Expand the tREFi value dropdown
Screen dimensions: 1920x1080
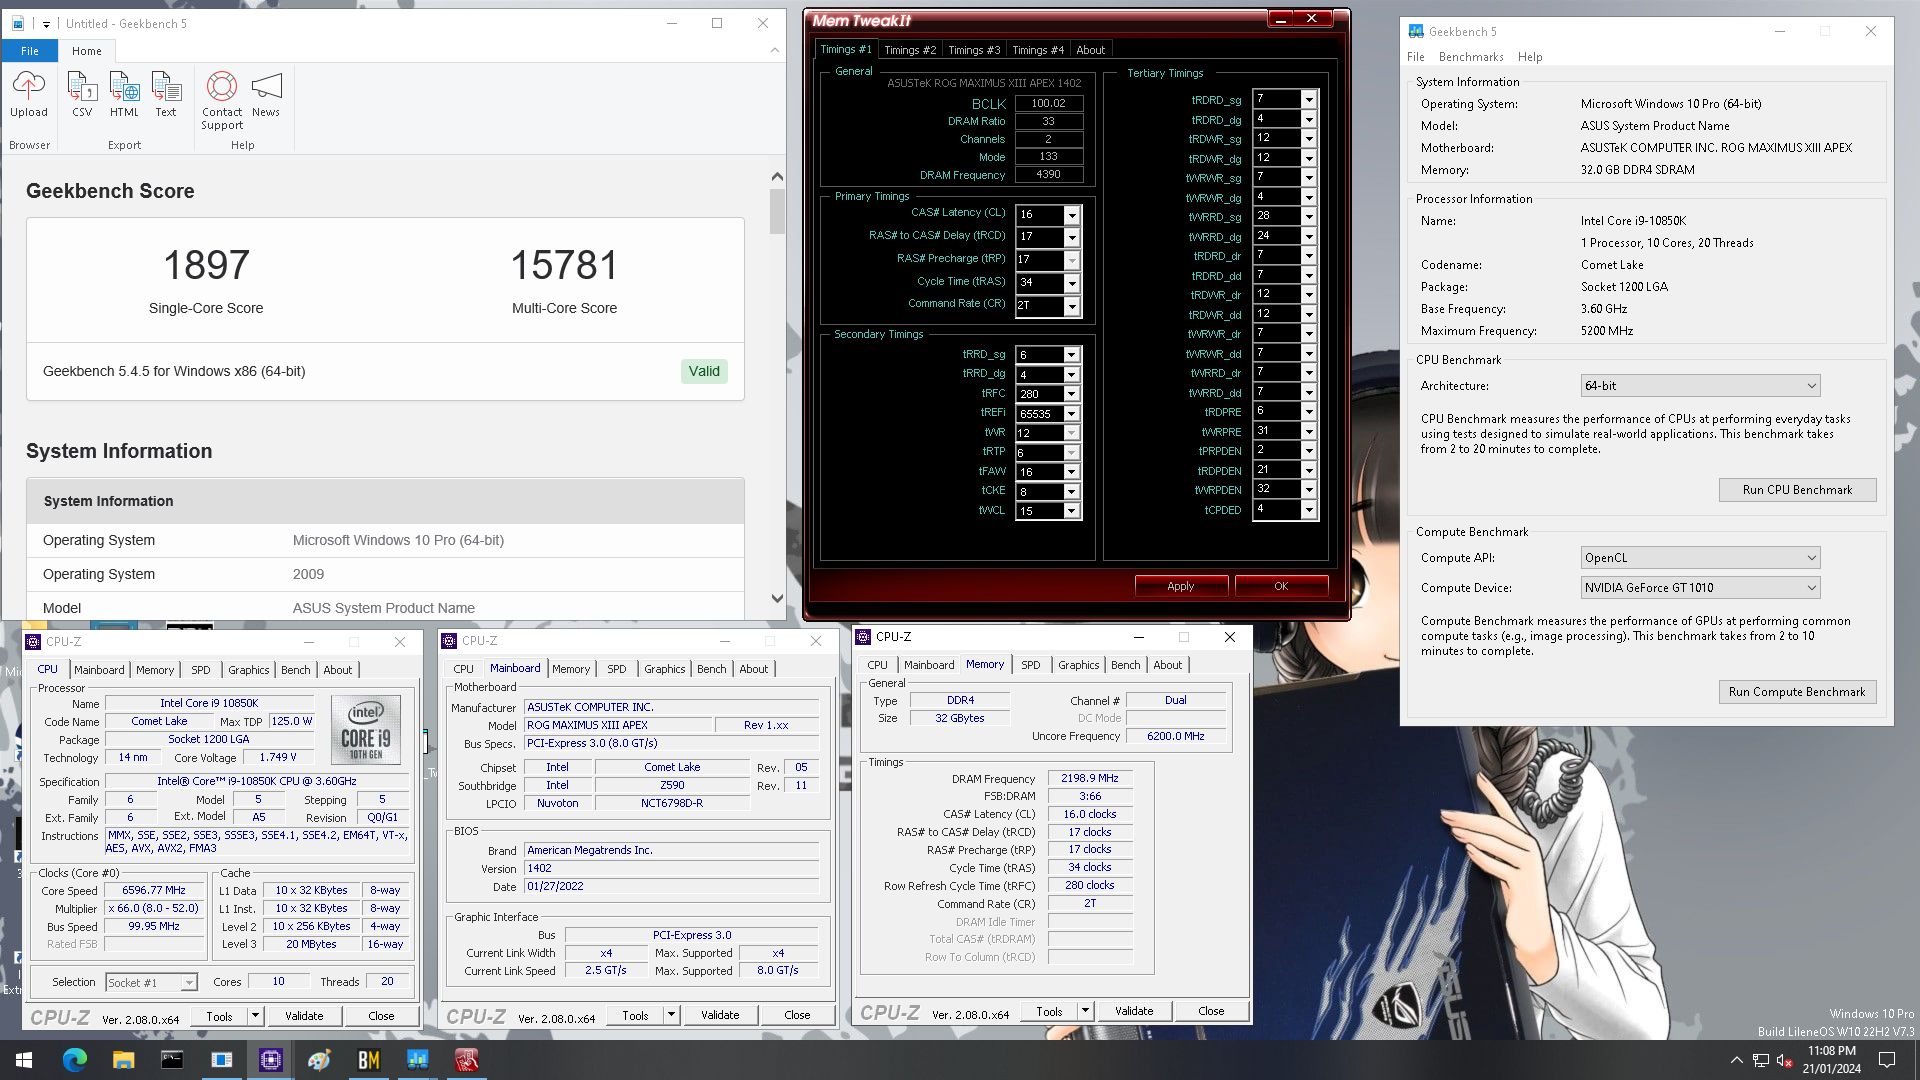(x=1071, y=414)
